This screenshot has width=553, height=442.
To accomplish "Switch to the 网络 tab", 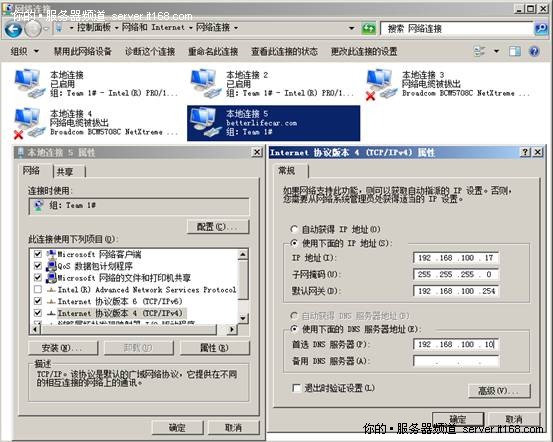I will 31,171.
